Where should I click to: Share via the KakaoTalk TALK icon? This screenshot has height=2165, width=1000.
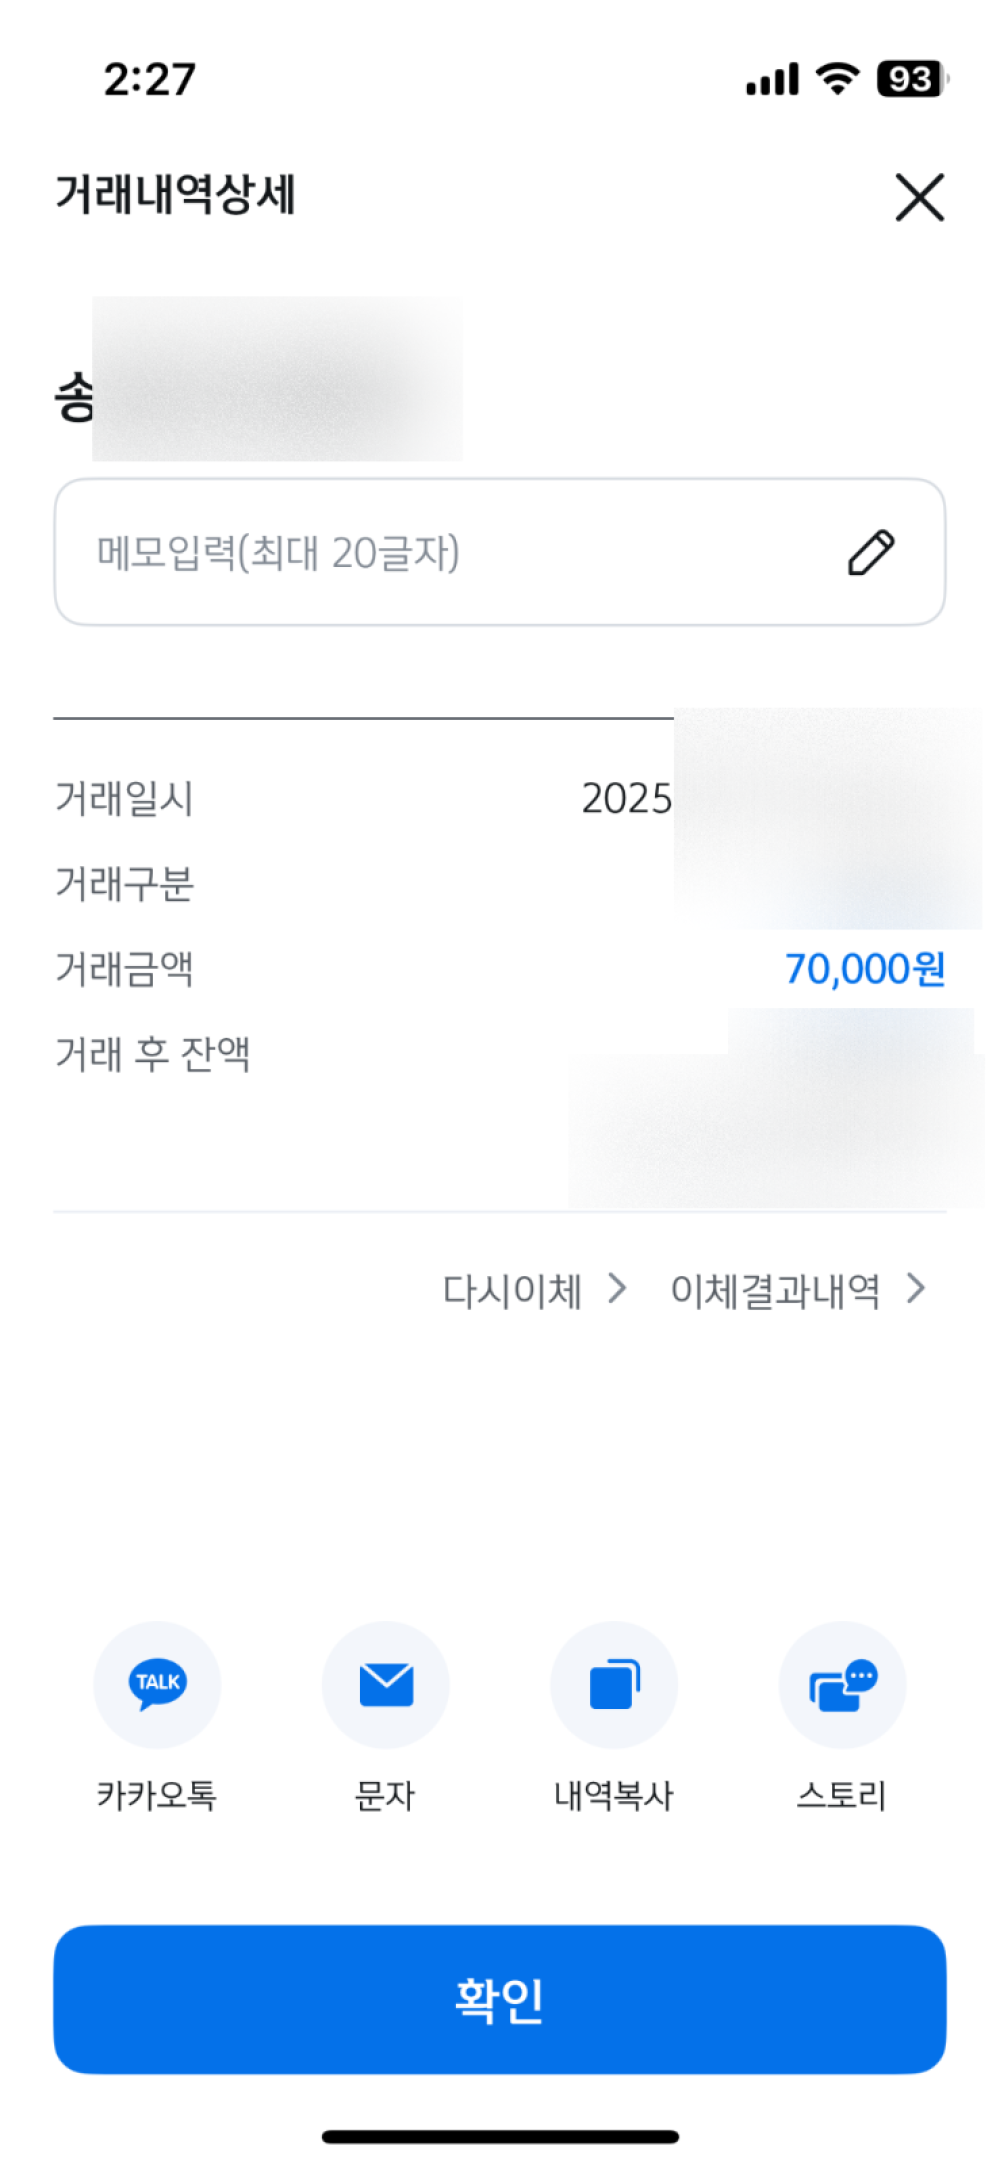coord(157,1684)
